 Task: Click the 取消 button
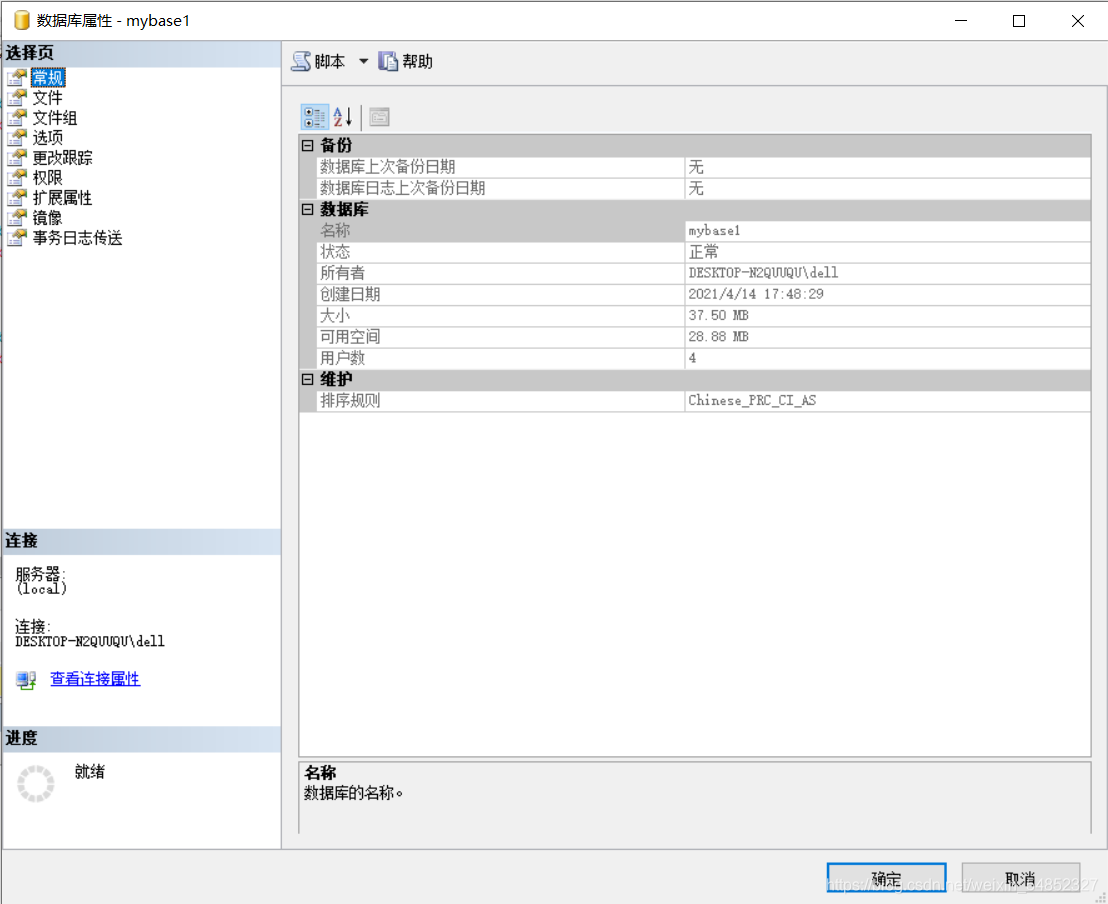pyautogui.click(x=1020, y=877)
